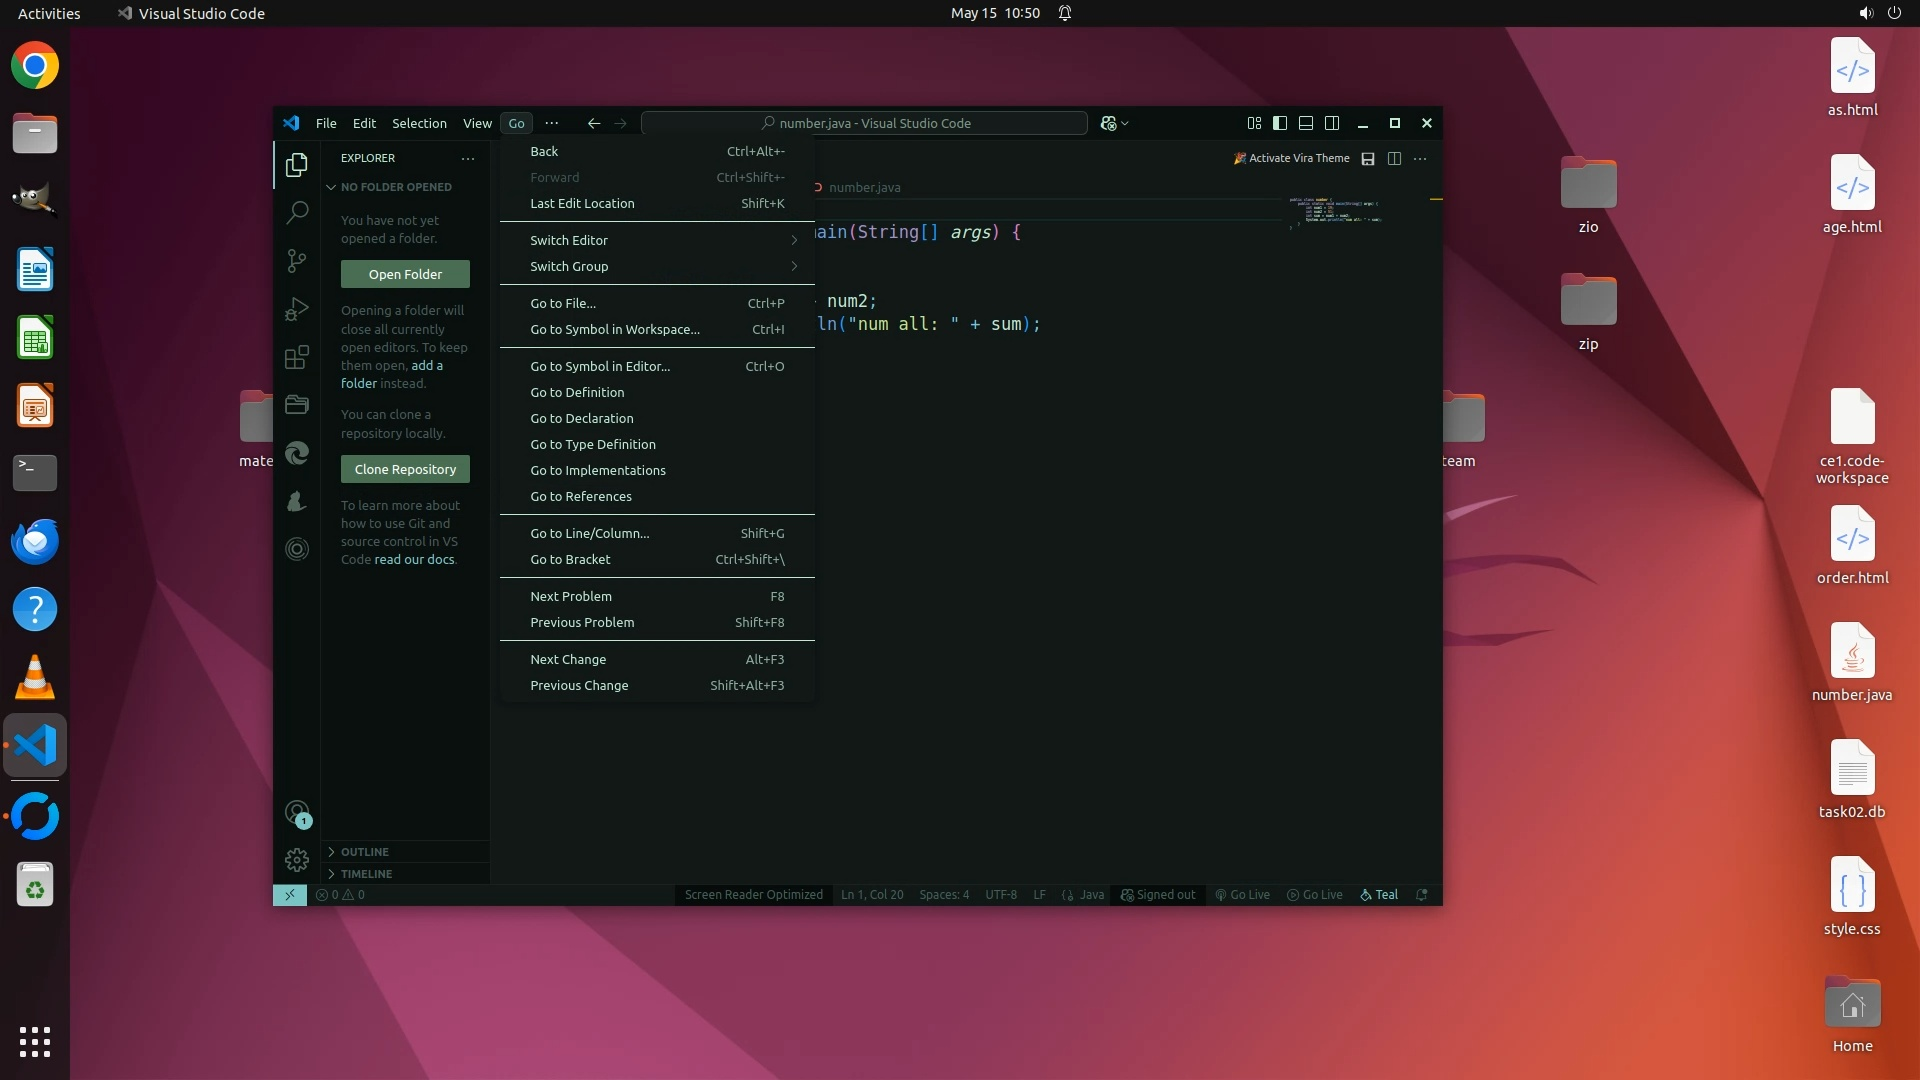Screen dimensions: 1920x1080
Task: Open the Extensions view icon
Action: tap(297, 357)
